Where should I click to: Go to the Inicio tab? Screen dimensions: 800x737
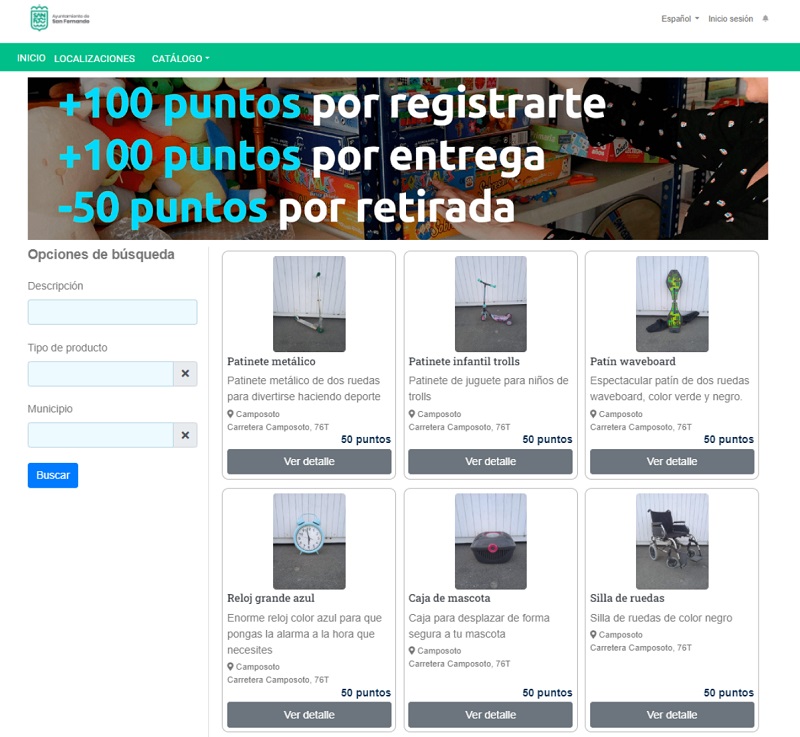(x=31, y=58)
